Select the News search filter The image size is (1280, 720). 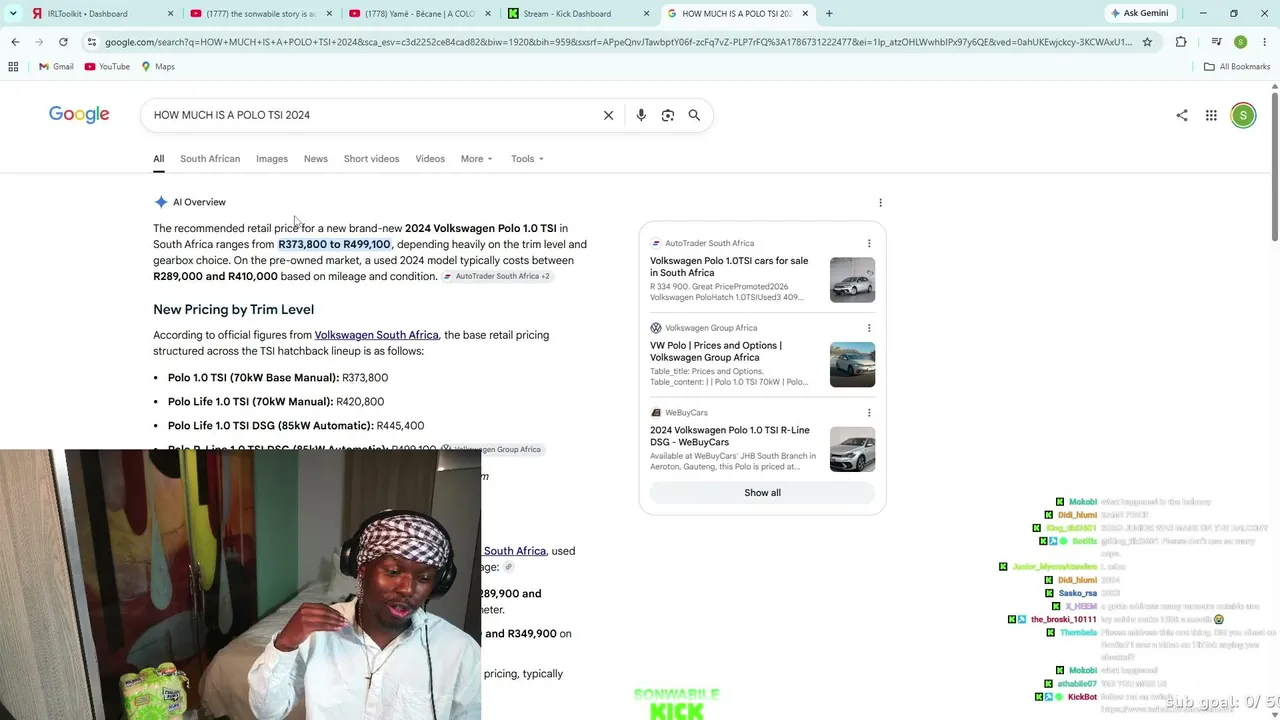[316, 159]
